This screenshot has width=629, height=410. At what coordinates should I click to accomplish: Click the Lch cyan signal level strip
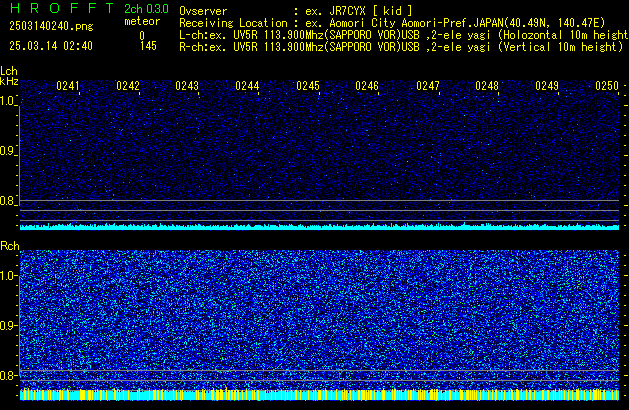tap(319, 227)
